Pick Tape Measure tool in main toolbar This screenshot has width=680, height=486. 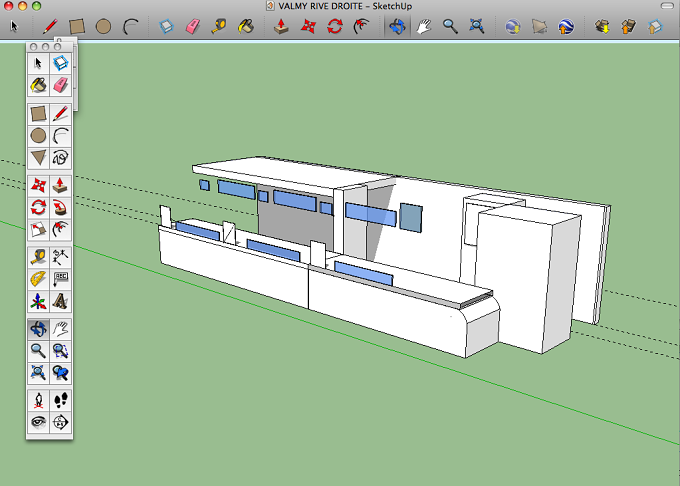(x=219, y=26)
